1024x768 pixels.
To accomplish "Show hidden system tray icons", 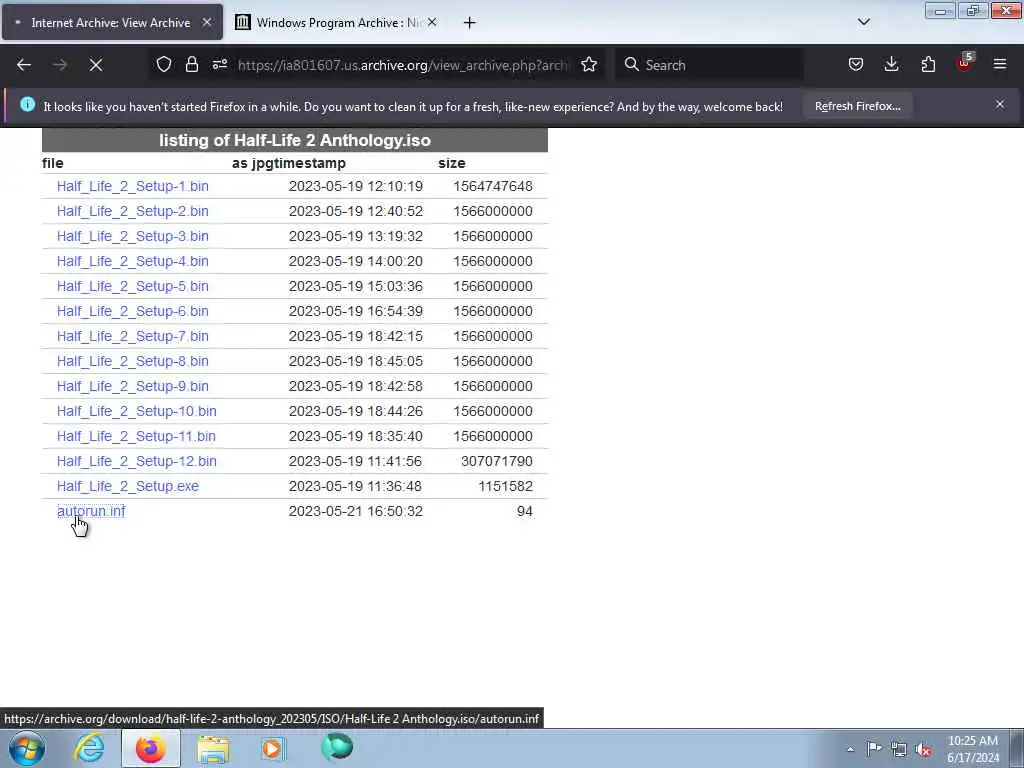I will (x=850, y=749).
